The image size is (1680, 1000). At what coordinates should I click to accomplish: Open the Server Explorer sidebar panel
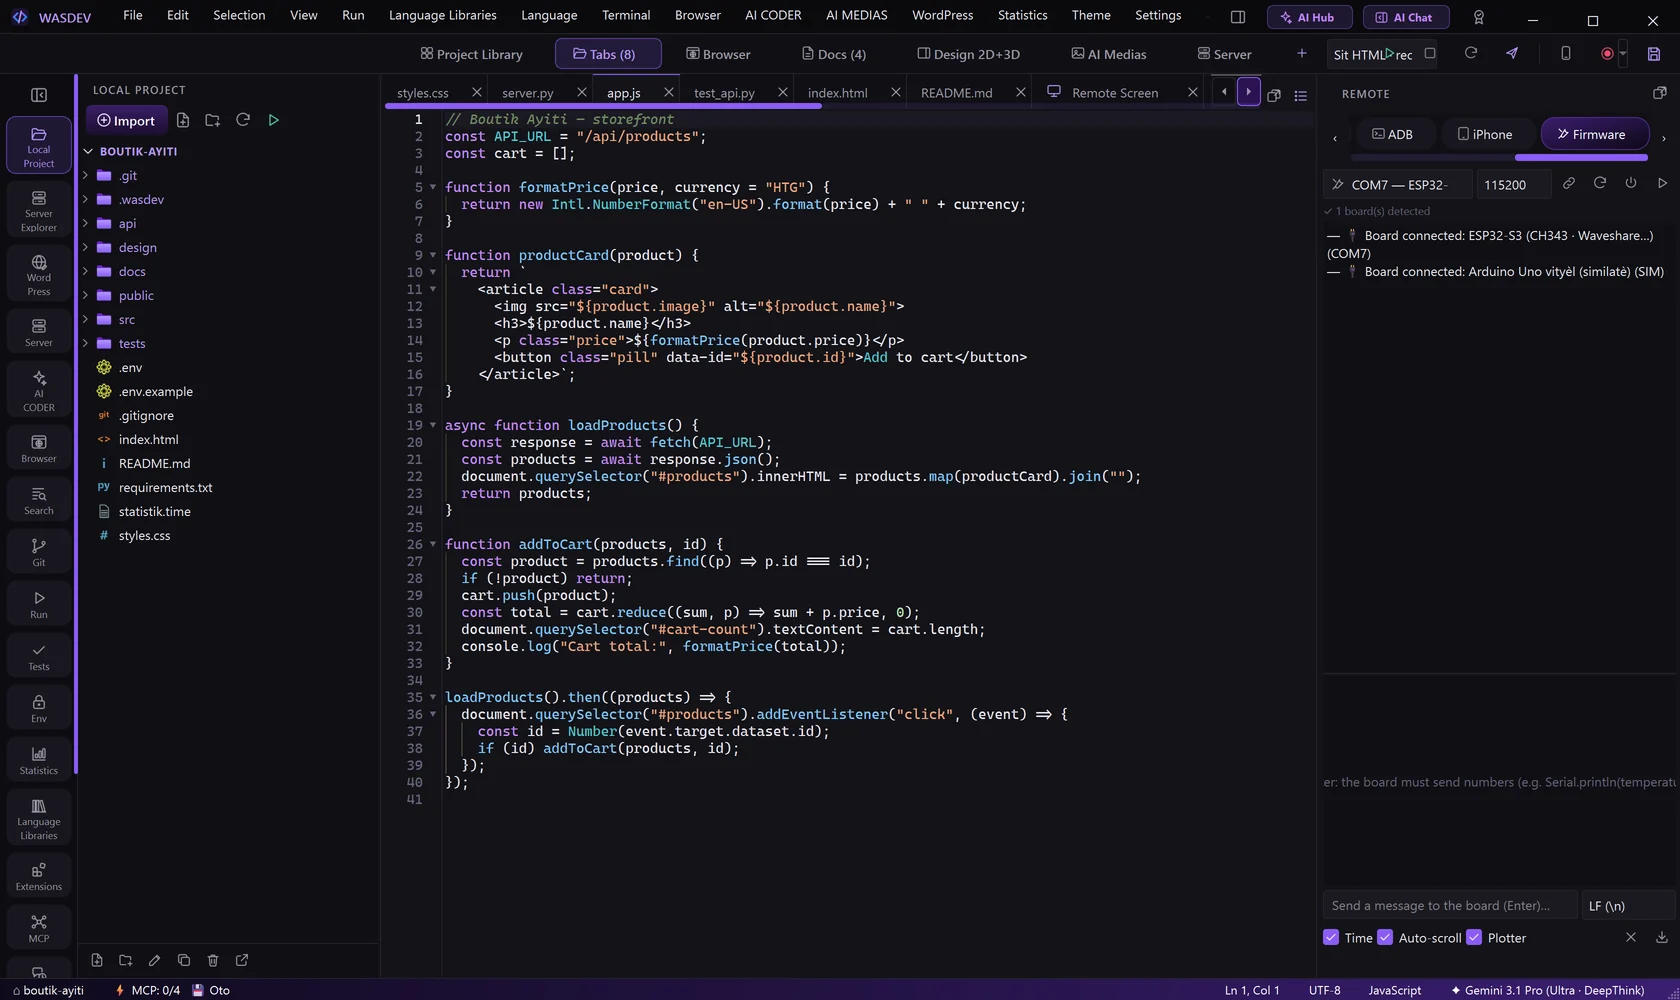coord(39,211)
